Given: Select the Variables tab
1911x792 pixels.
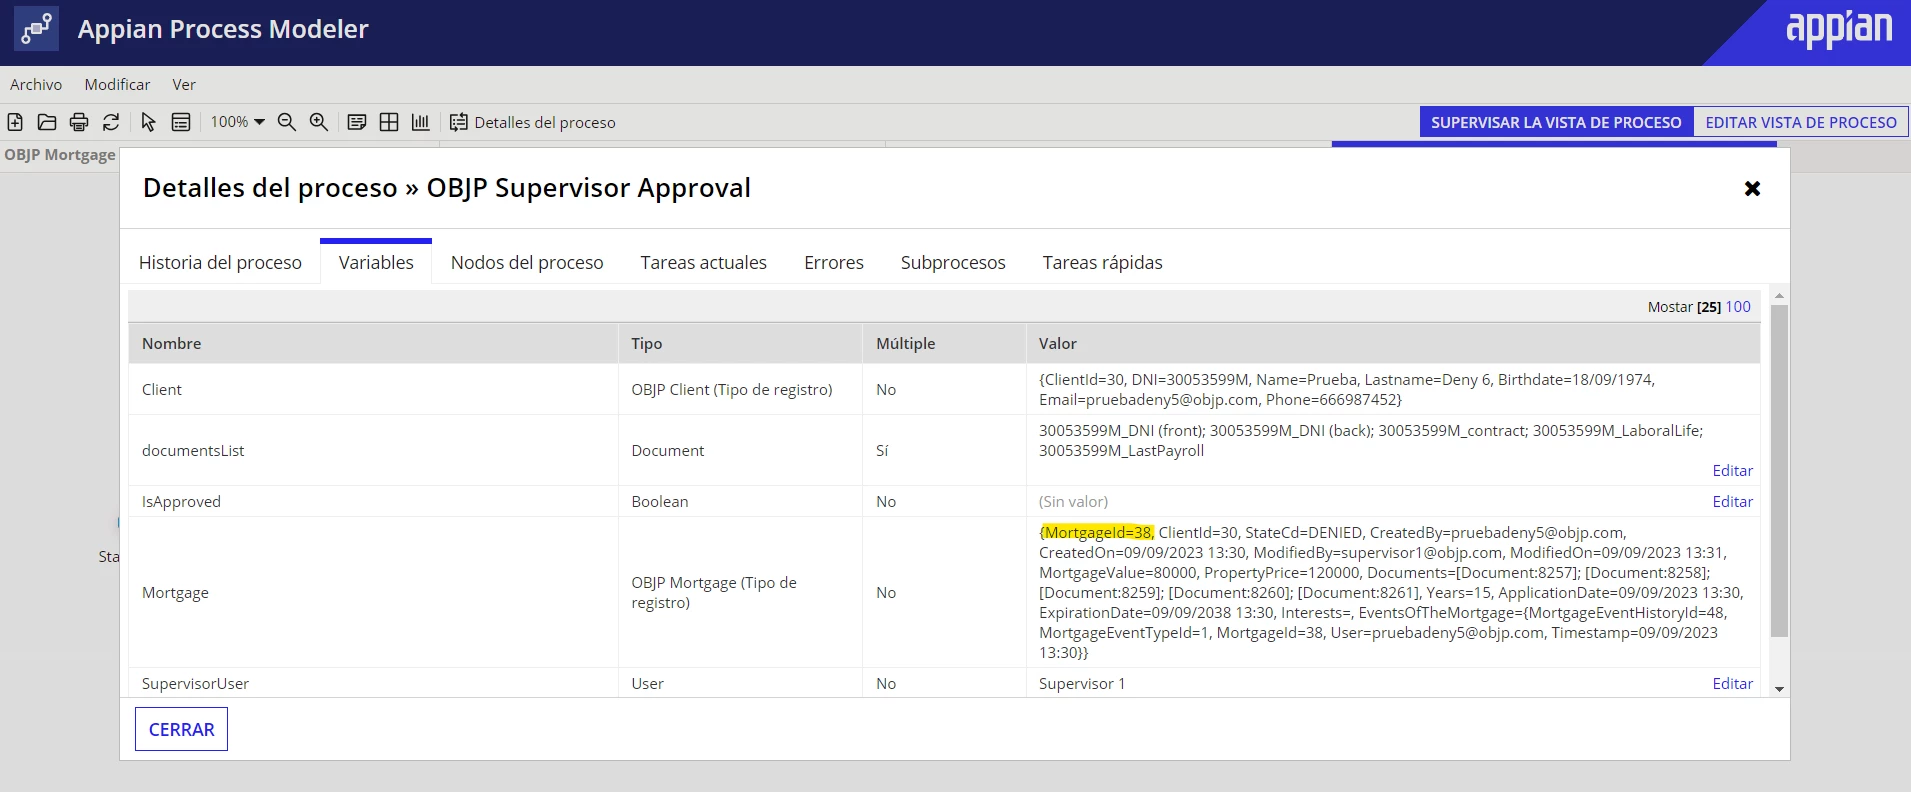Looking at the screenshot, I should pos(376,262).
